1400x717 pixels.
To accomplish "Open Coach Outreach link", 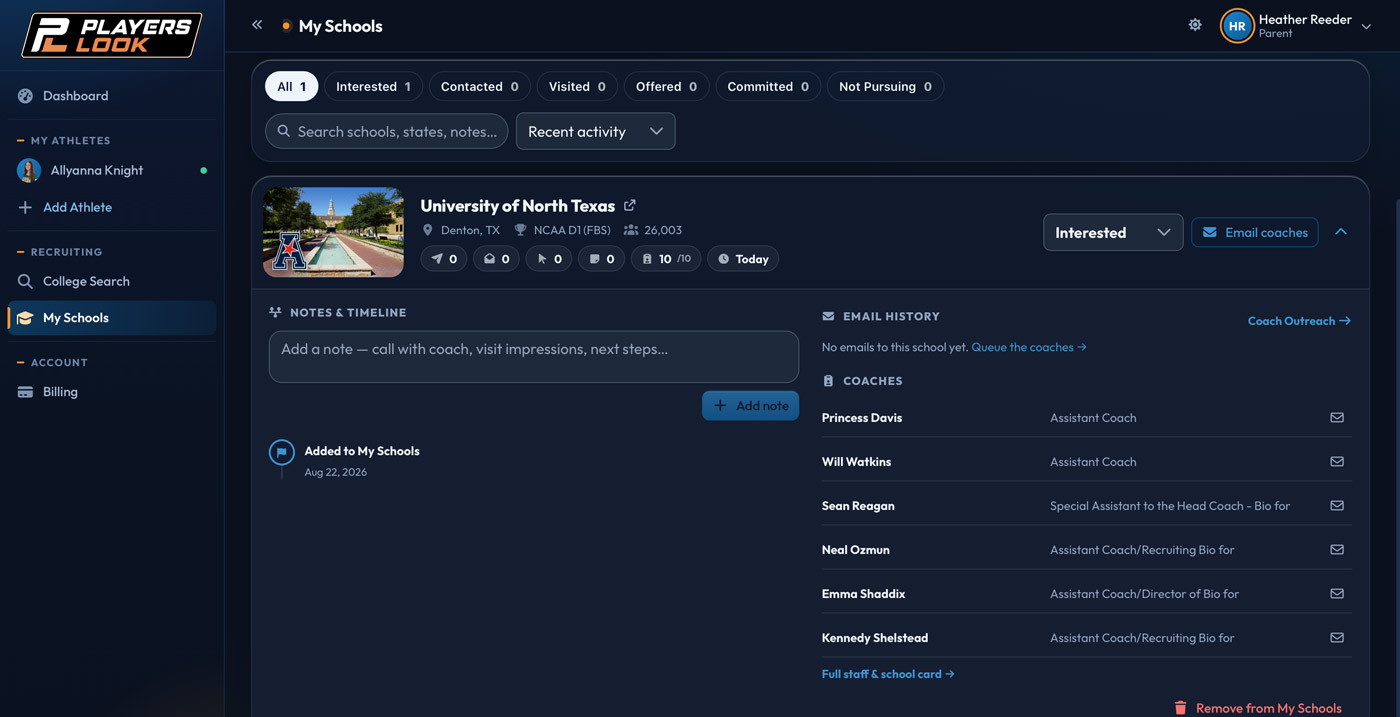I will [1299, 321].
